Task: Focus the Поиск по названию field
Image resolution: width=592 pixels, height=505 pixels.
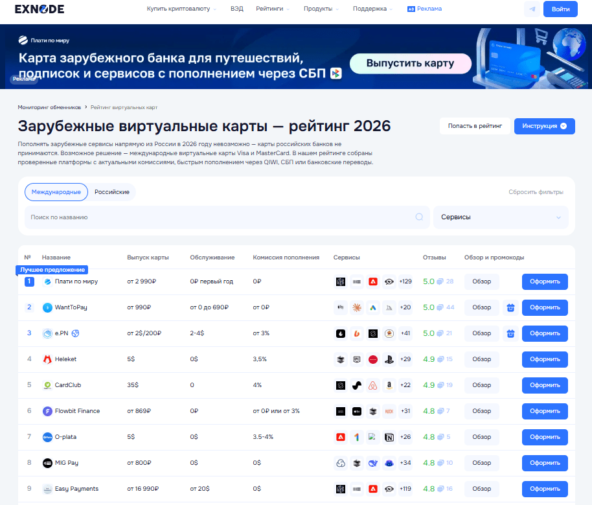Action: (227, 217)
